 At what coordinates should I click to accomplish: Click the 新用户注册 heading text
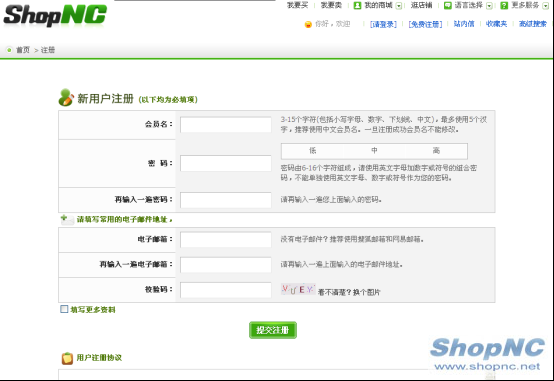(105, 99)
